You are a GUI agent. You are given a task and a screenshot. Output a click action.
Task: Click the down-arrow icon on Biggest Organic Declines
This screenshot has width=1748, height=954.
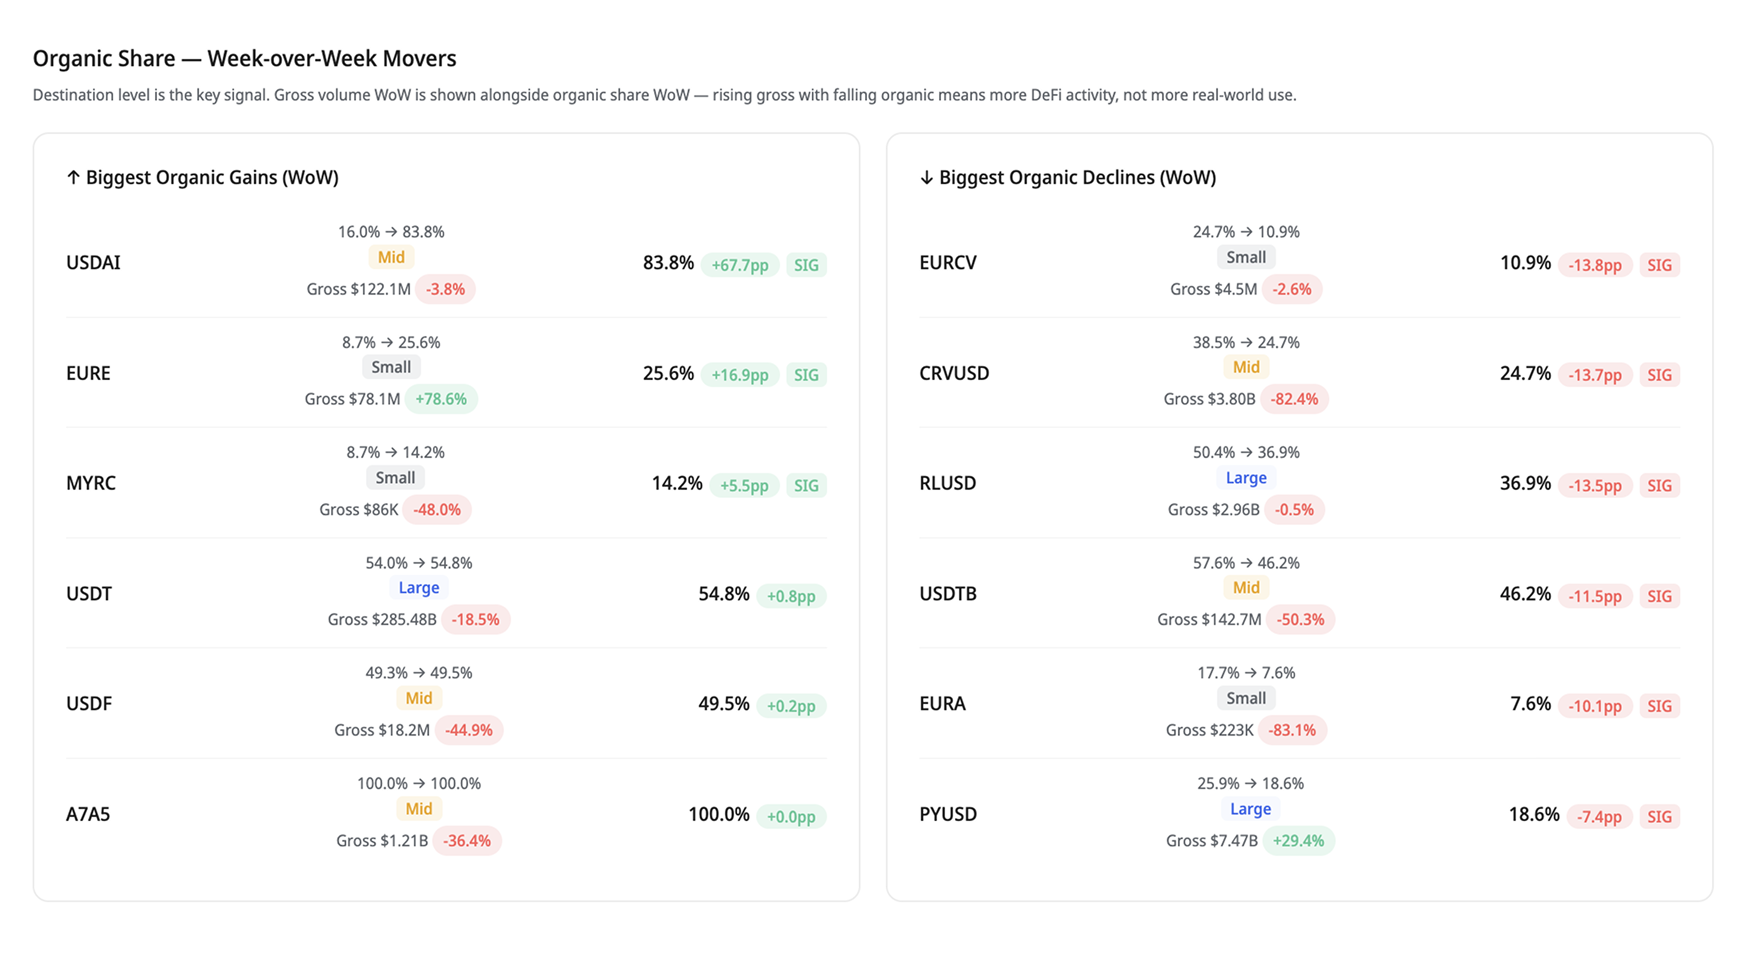pyautogui.click(x=925, y=177)
